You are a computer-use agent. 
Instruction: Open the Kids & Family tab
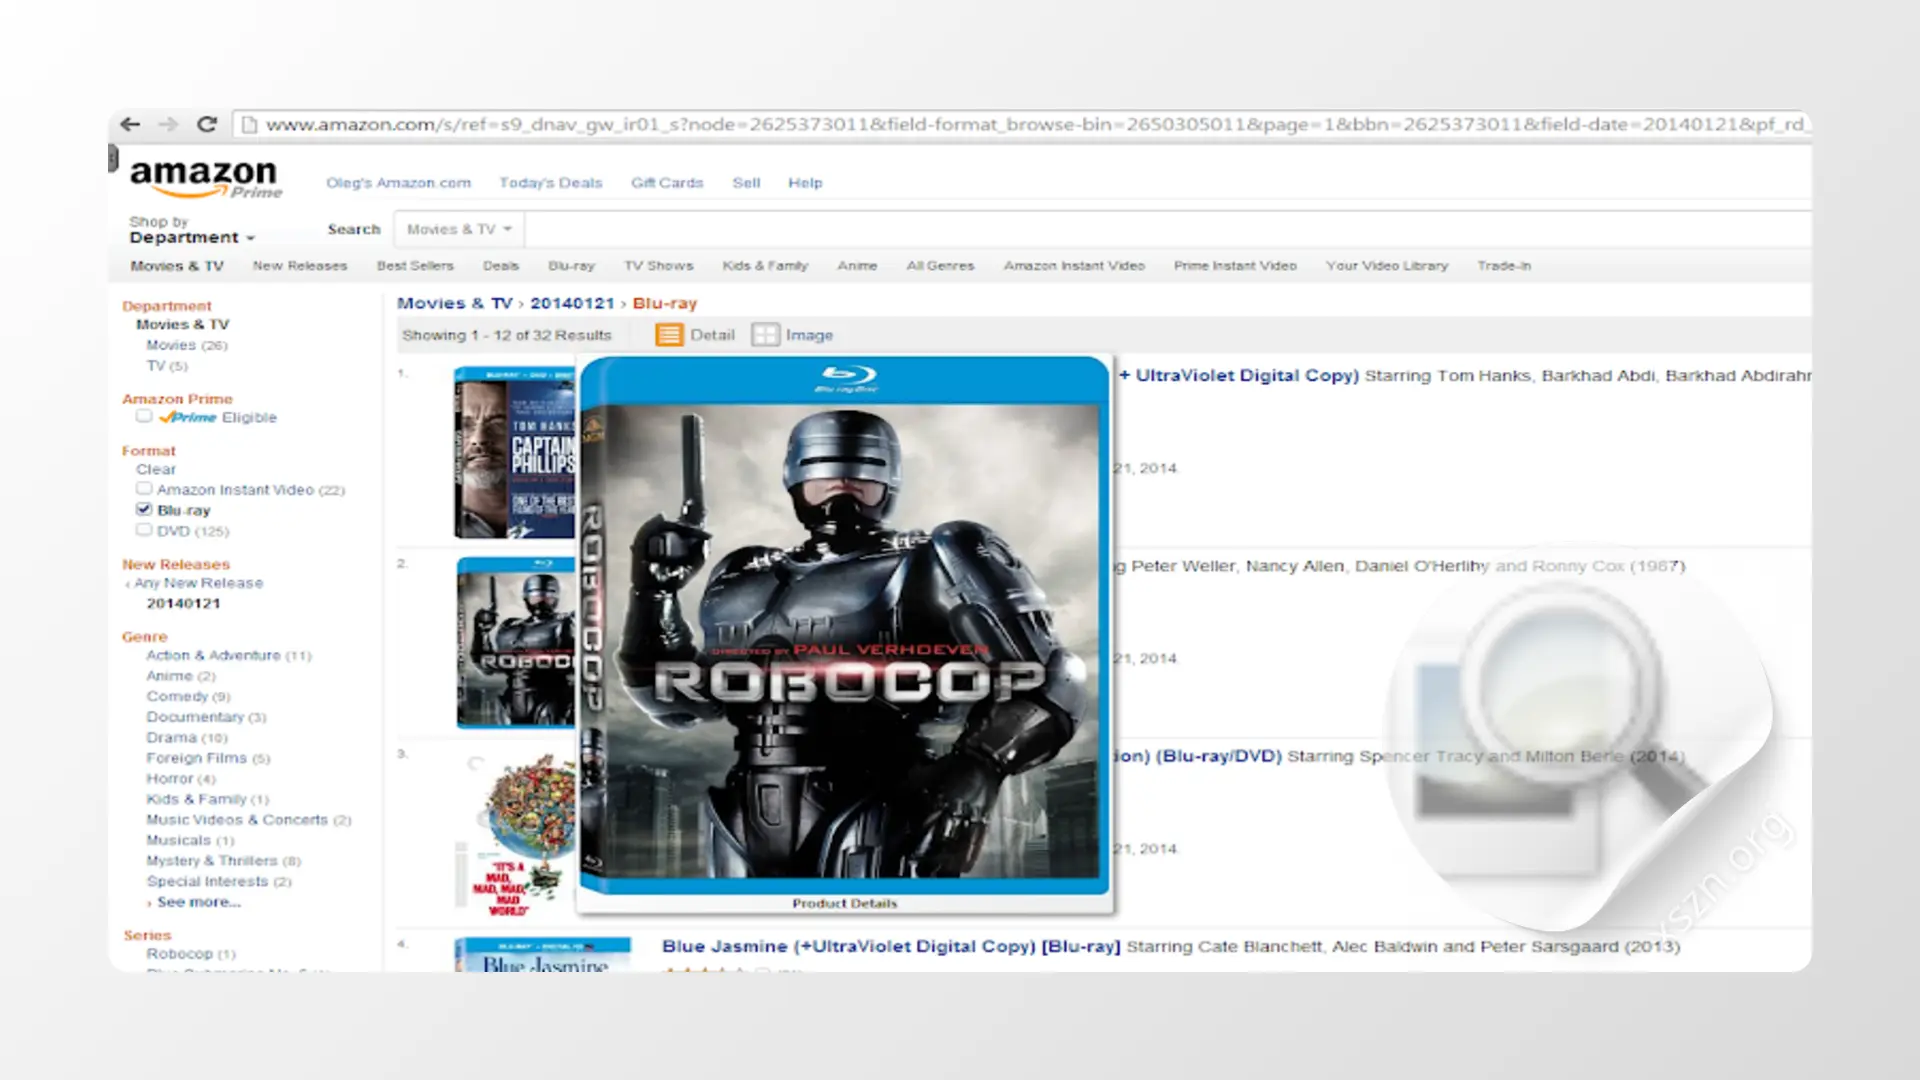click(765, 266)
